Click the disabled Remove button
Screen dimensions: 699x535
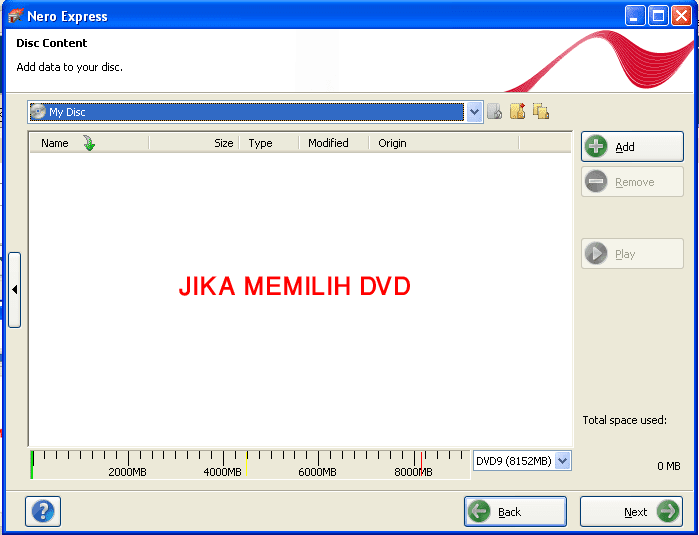click(632, 181)
